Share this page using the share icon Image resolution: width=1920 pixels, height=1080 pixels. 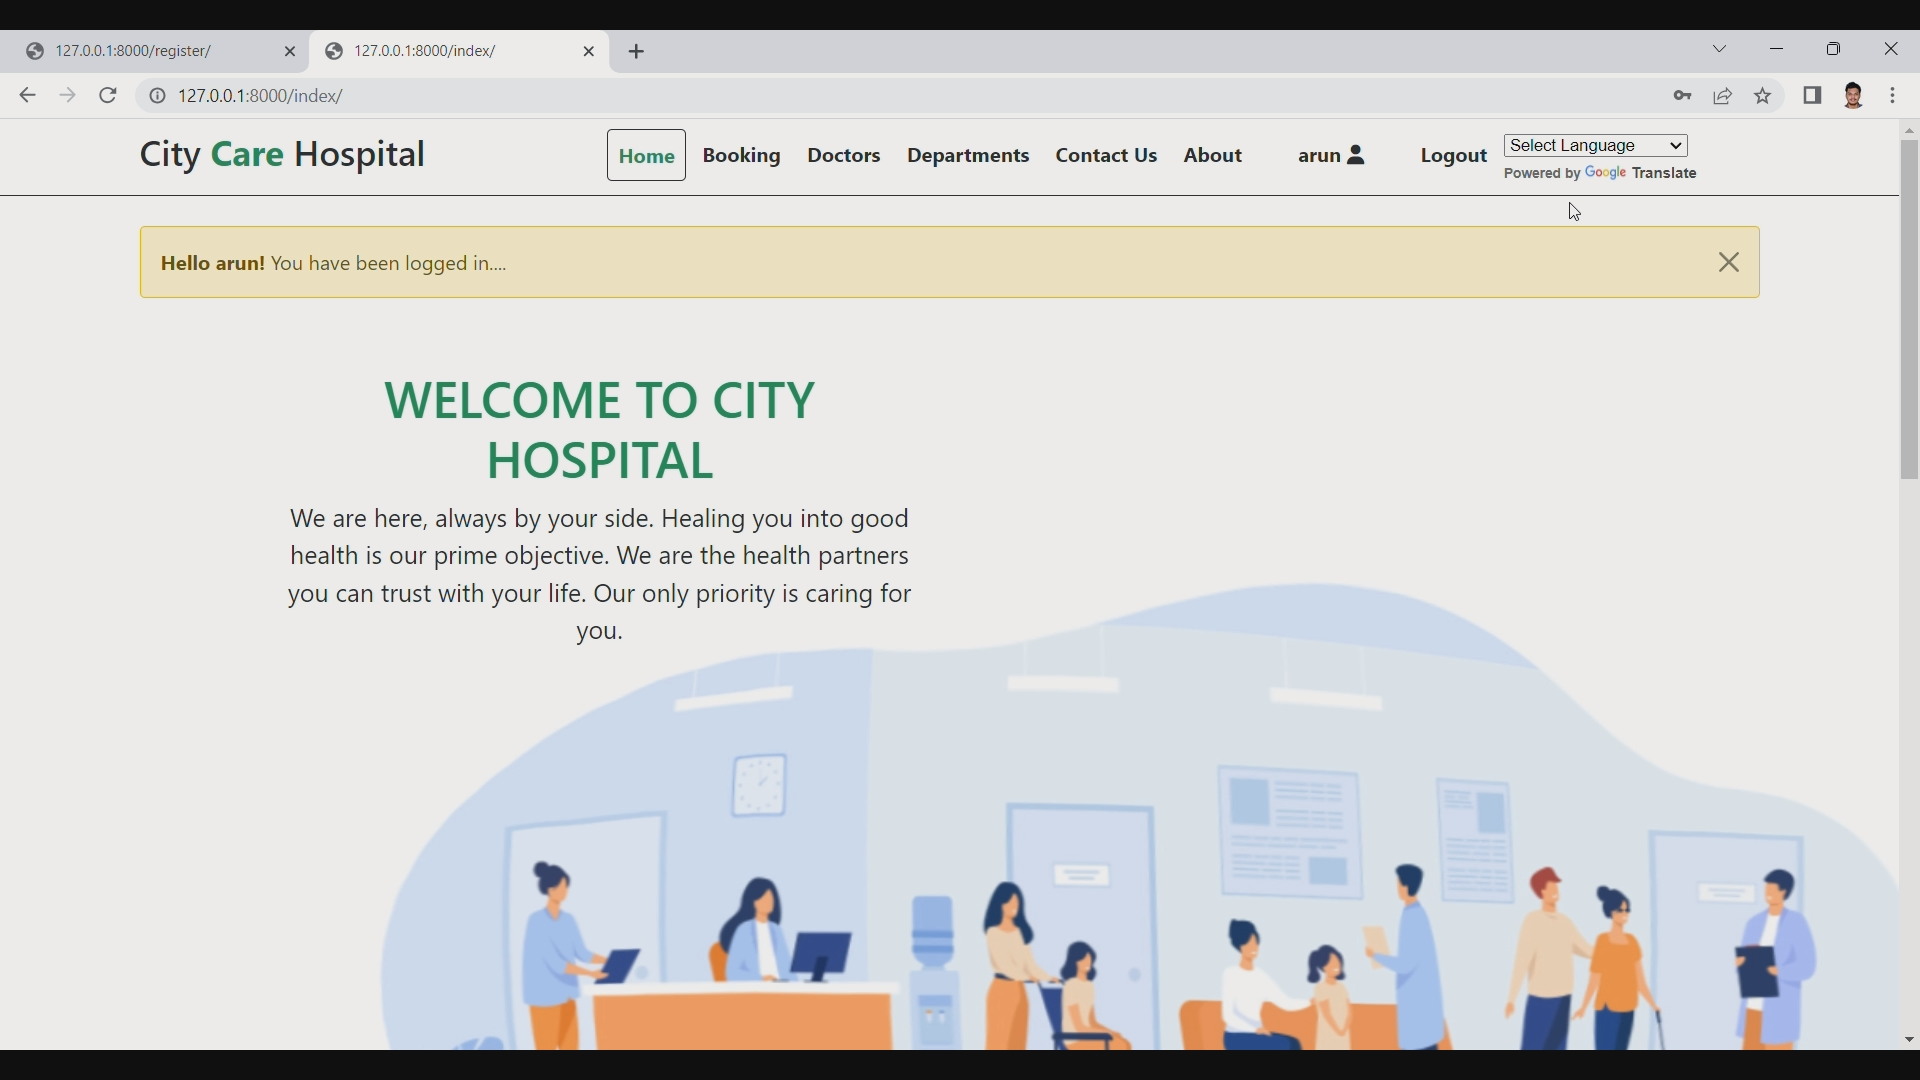click(x=1723, y=96)
